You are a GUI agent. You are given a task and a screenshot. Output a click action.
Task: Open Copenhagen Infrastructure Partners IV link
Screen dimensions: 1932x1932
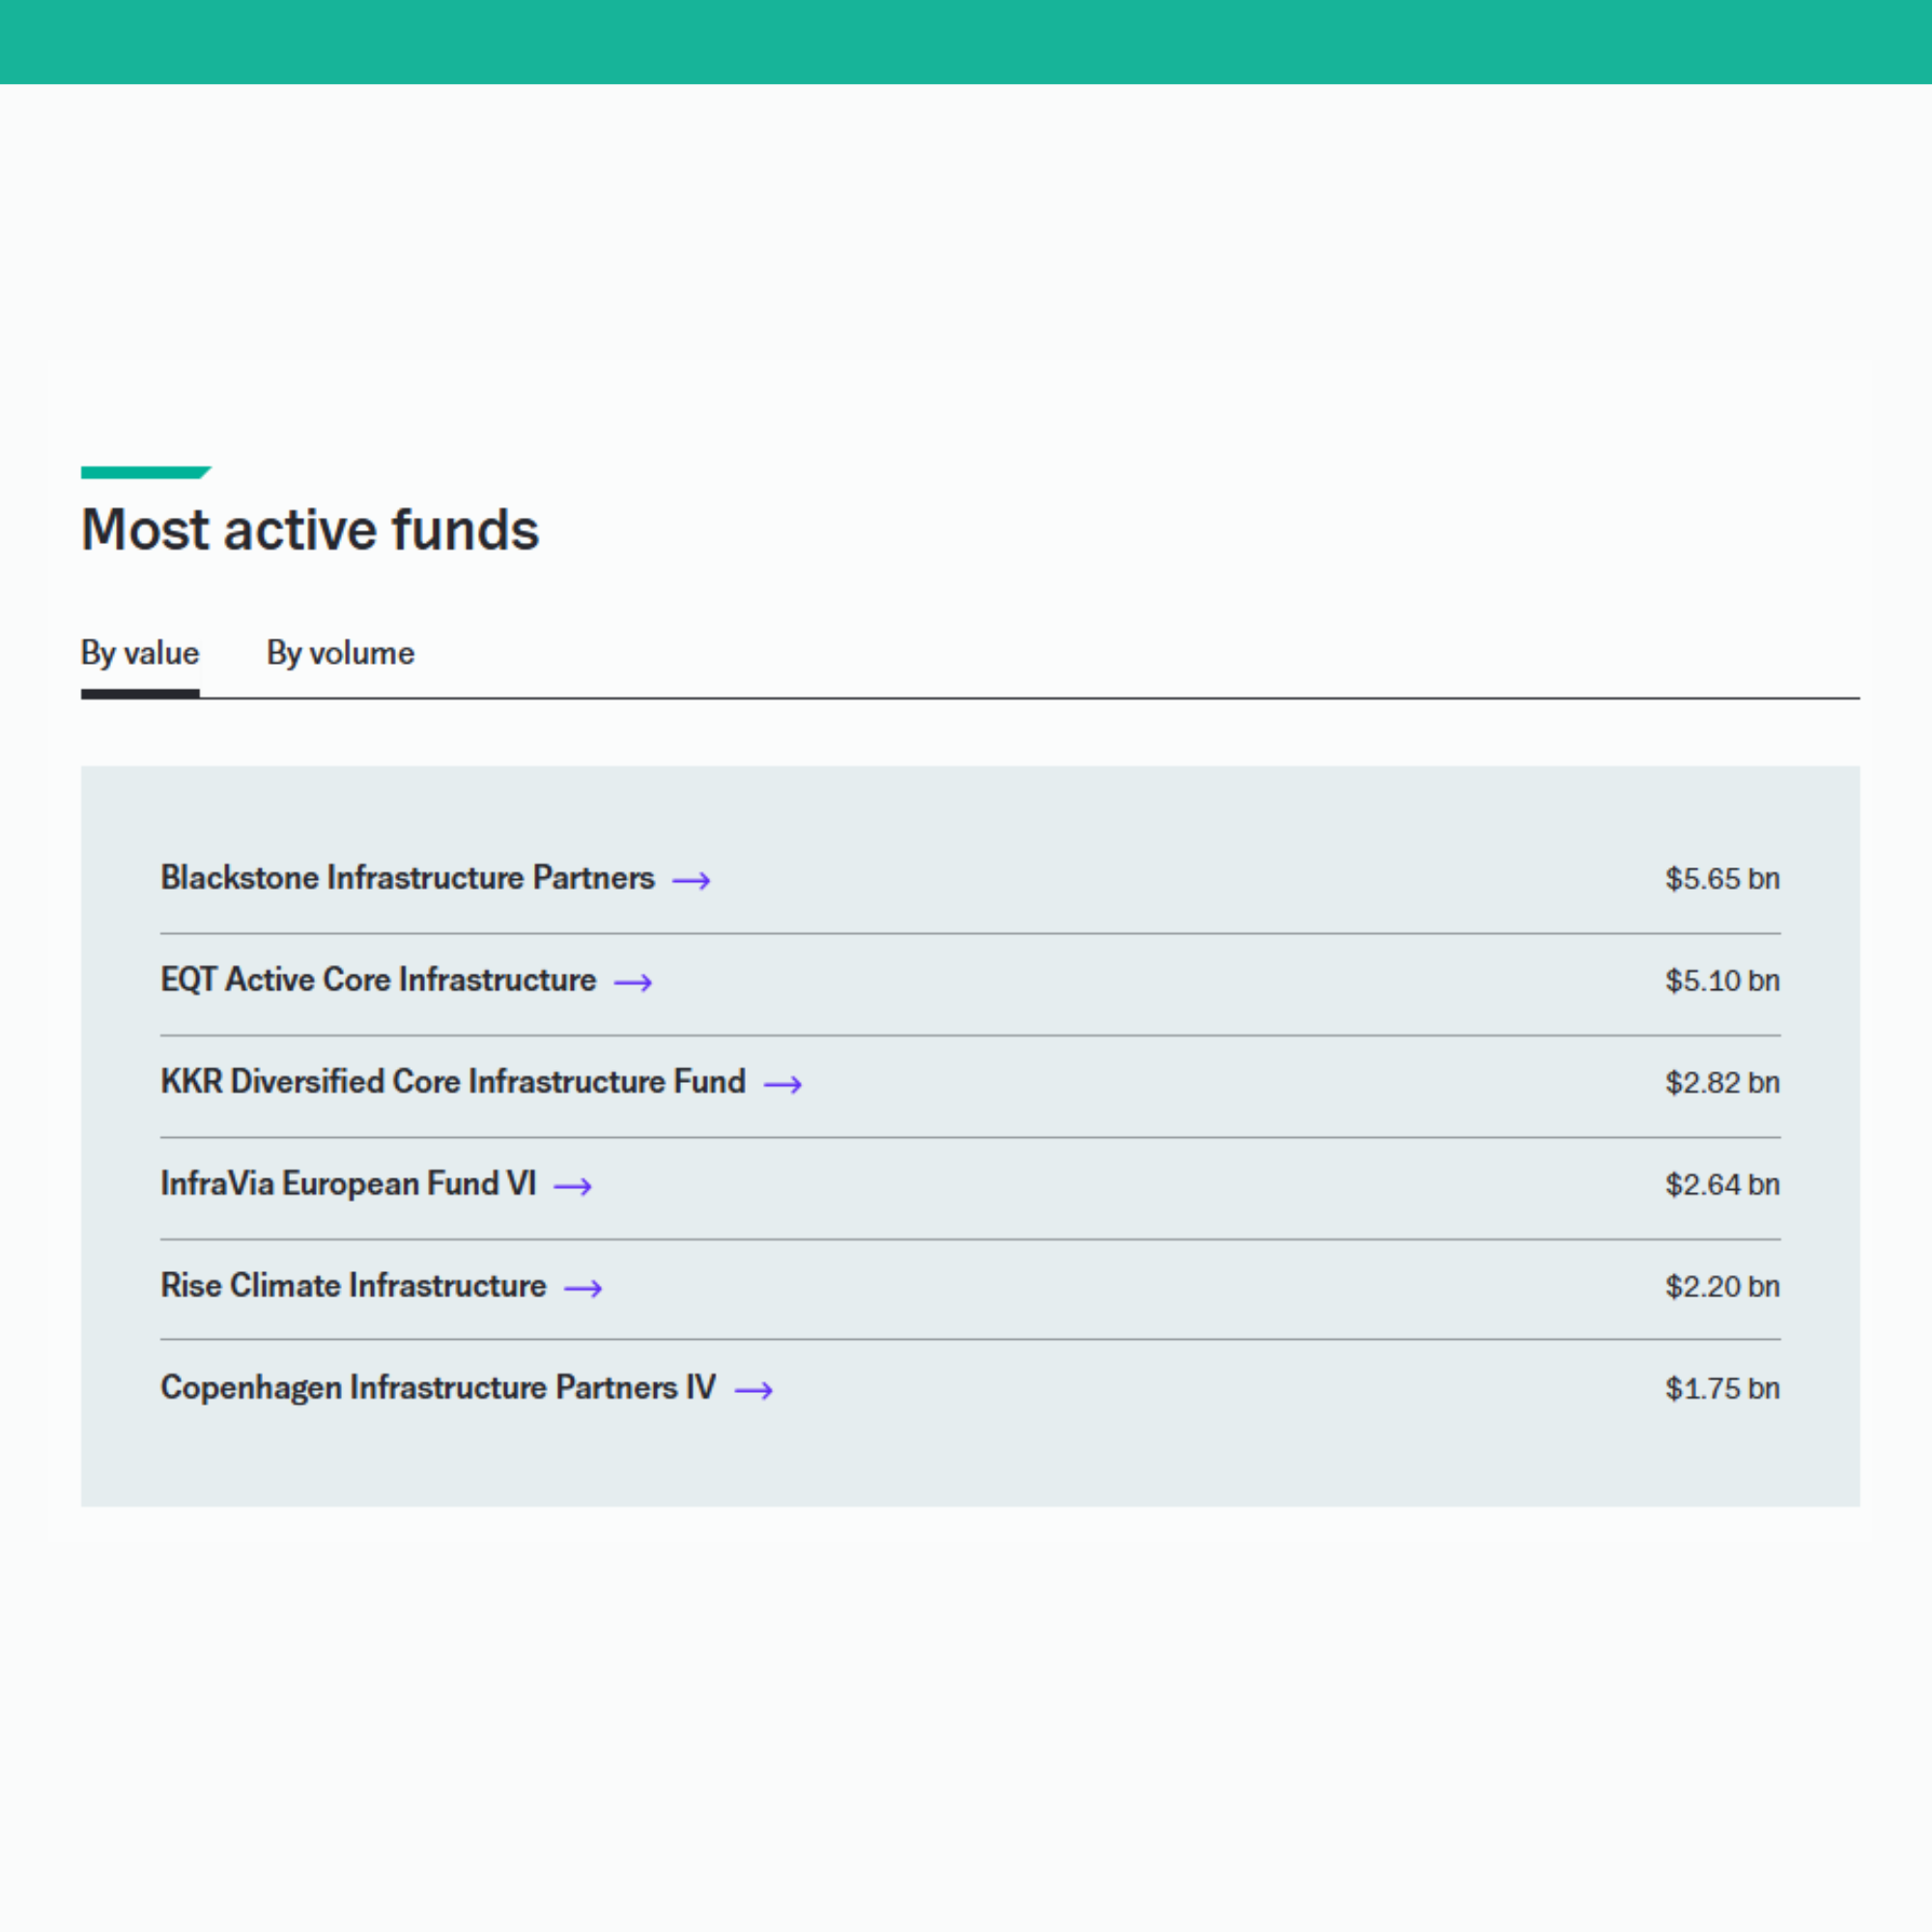click(x=438, y=1388)
